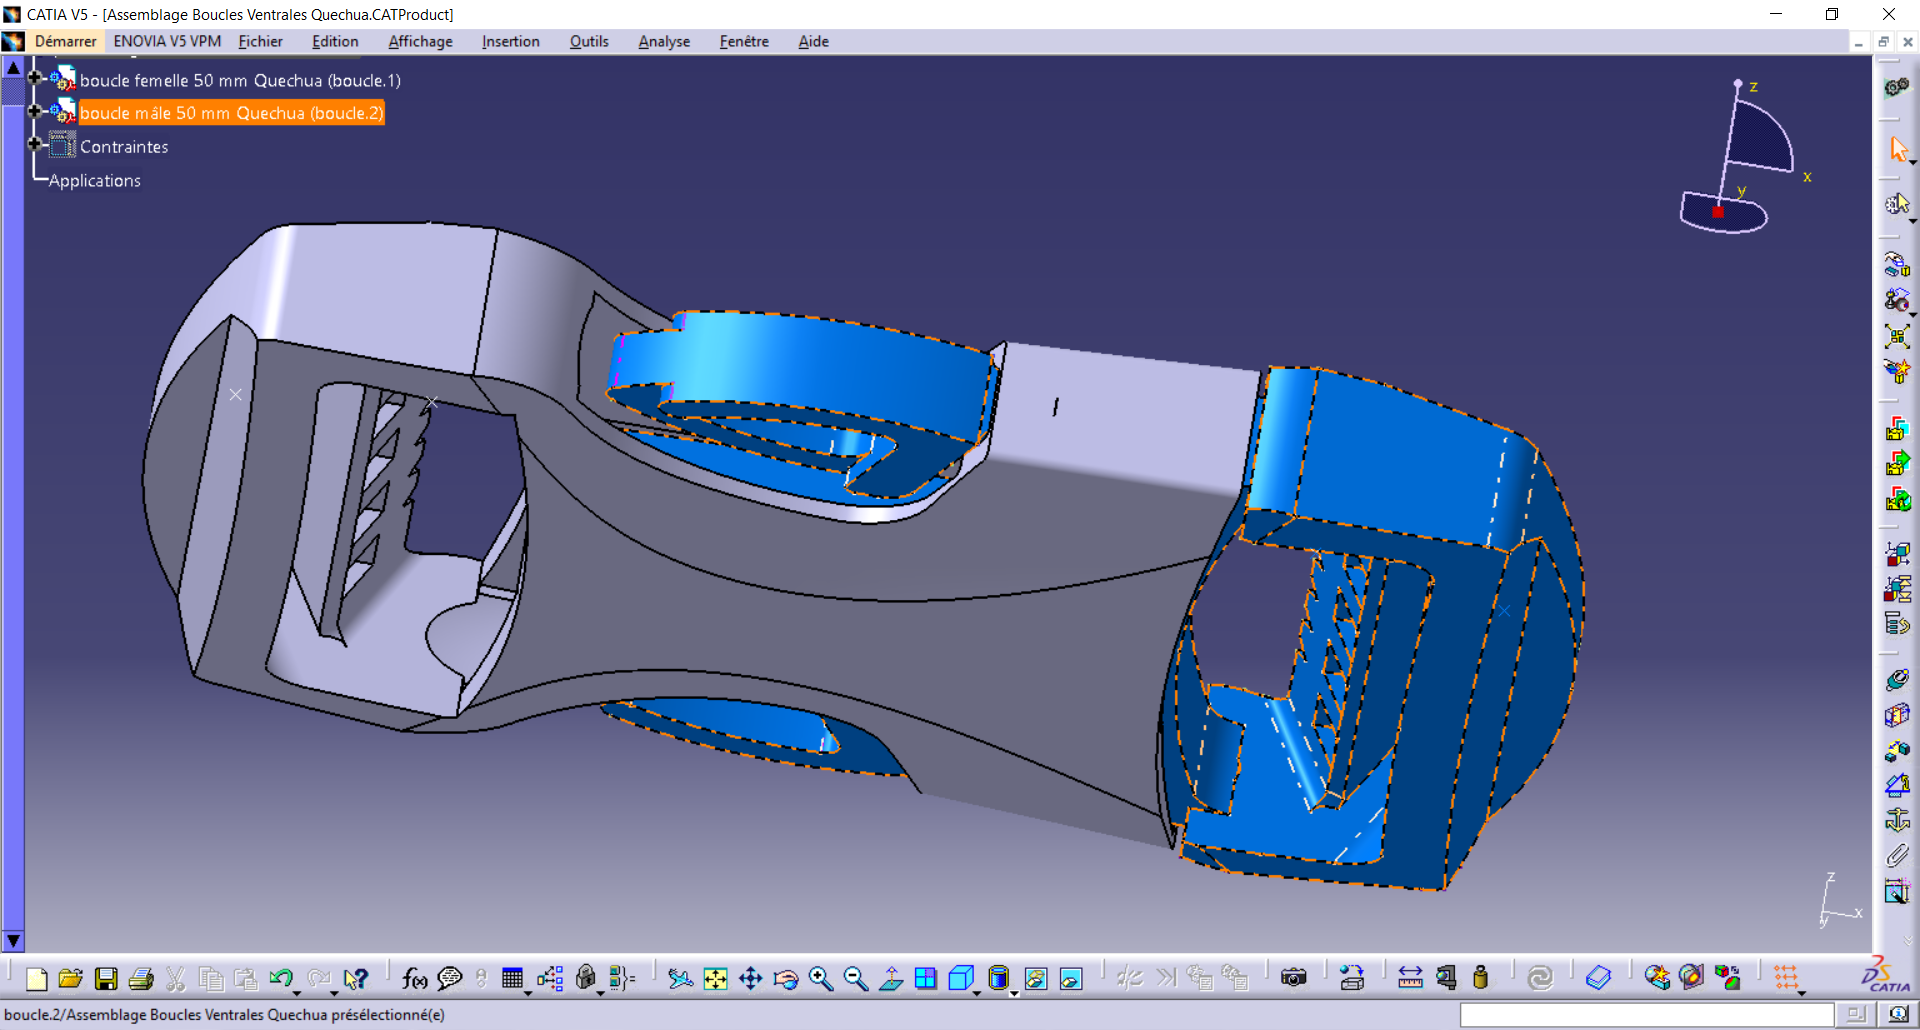Select boucle mâle 50 mm Quechua item

pyautogui.click(x=231, y=113)
